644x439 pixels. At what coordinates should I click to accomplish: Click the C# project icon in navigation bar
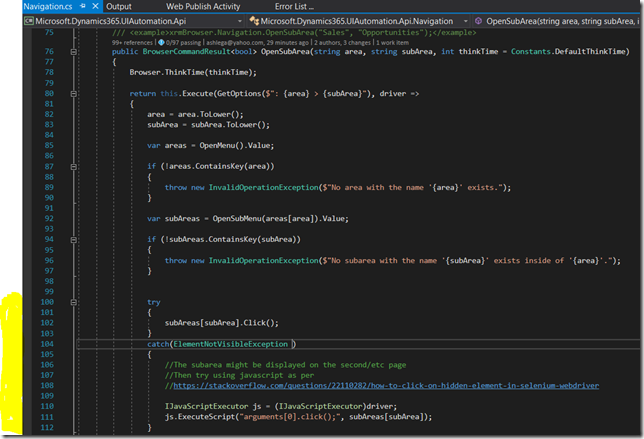29,21
